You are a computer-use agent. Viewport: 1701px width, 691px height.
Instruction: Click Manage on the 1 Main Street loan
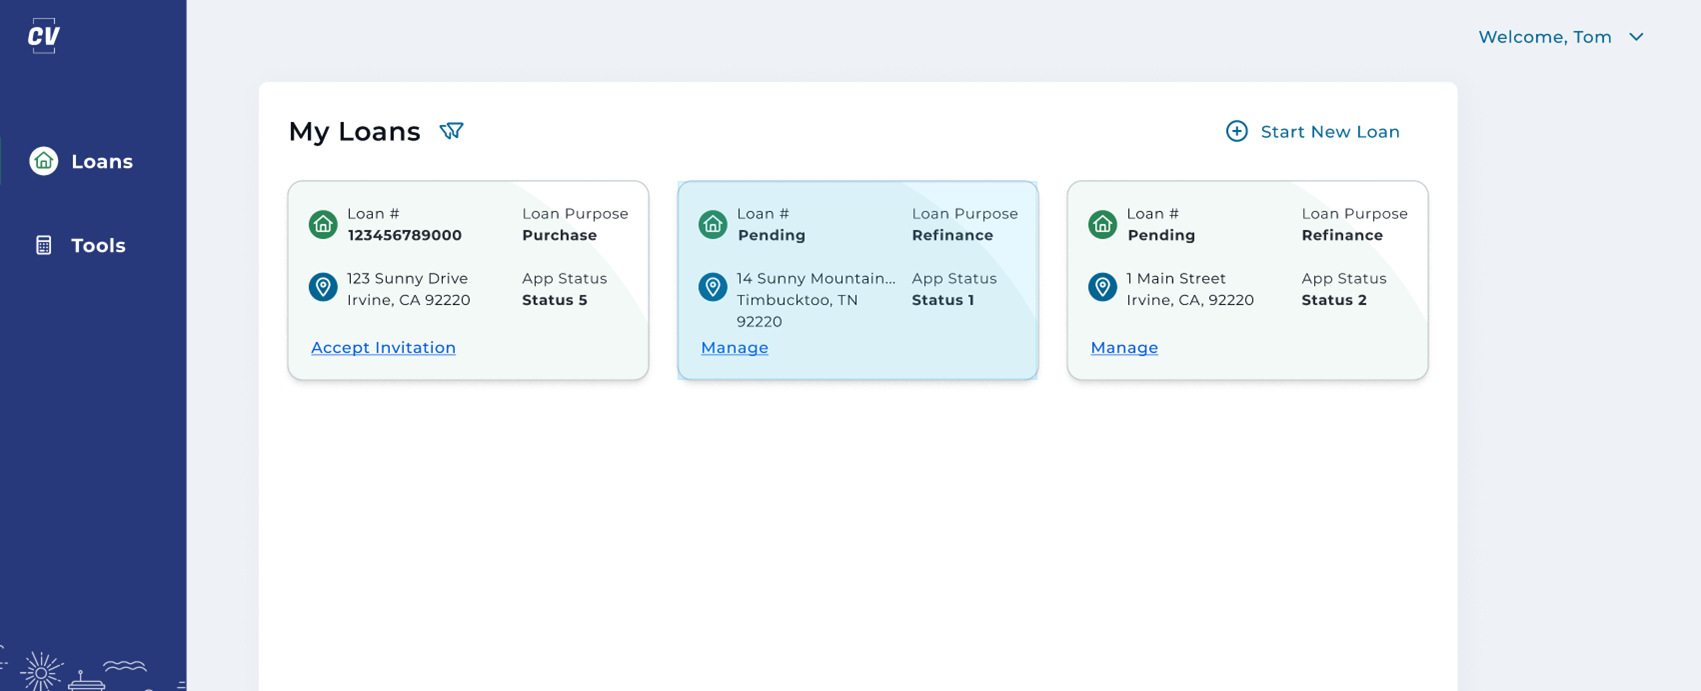point(1124,348)
